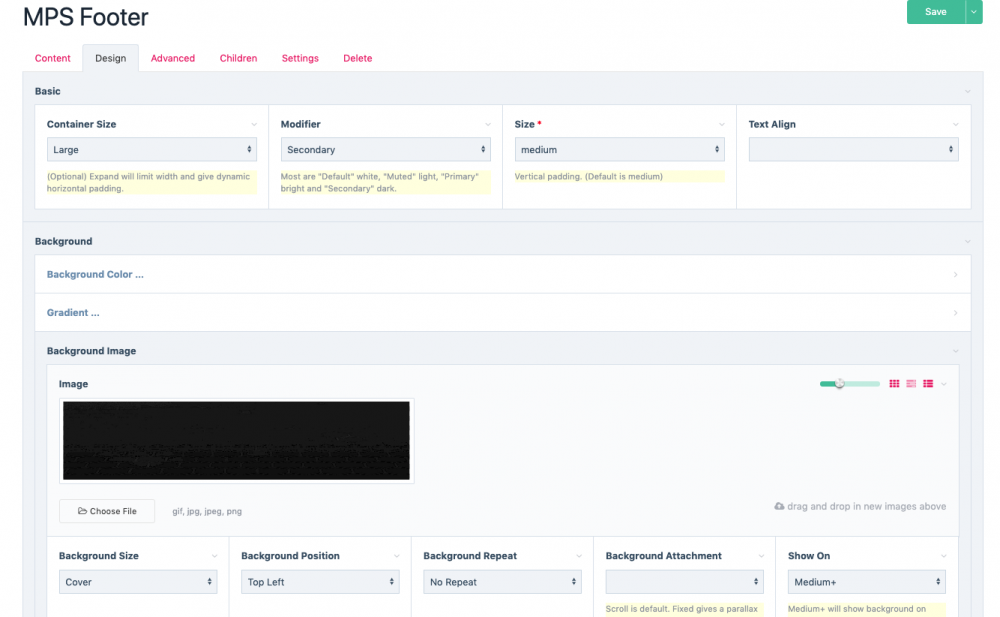The width and height of the screenshot is (1000, 617).
Task: Expand the Background Color section
Action: point(500,273)
